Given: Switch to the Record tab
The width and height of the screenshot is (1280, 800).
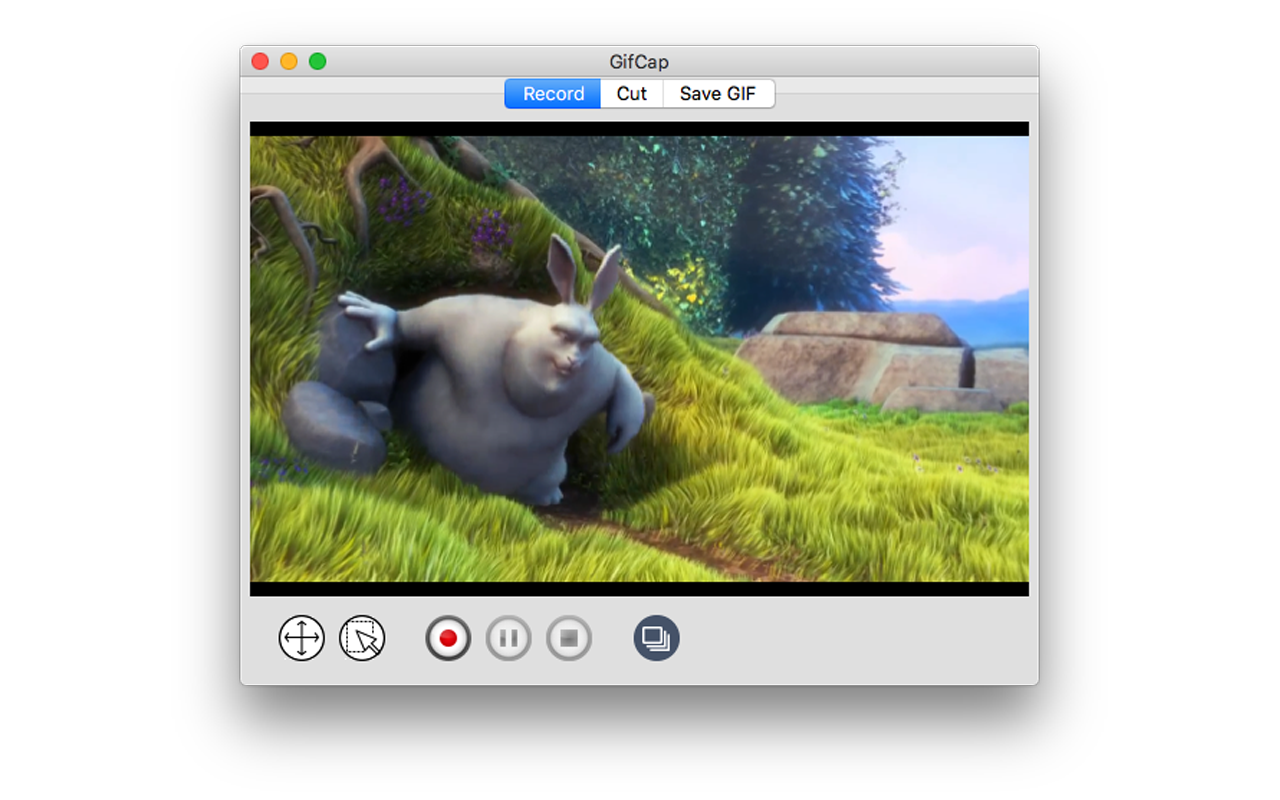Looking at the screenshot, I should point(553,94).
